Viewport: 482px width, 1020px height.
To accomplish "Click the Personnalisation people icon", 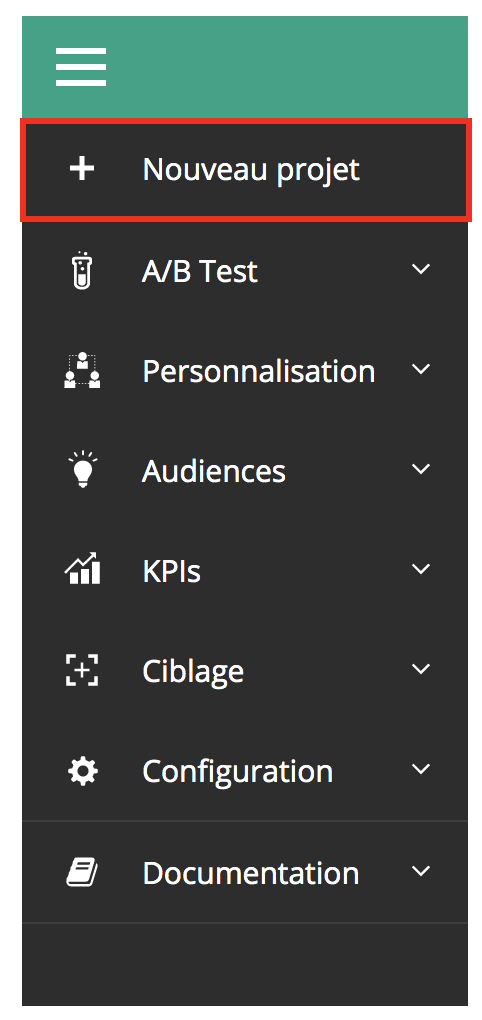I will [82, 370].
